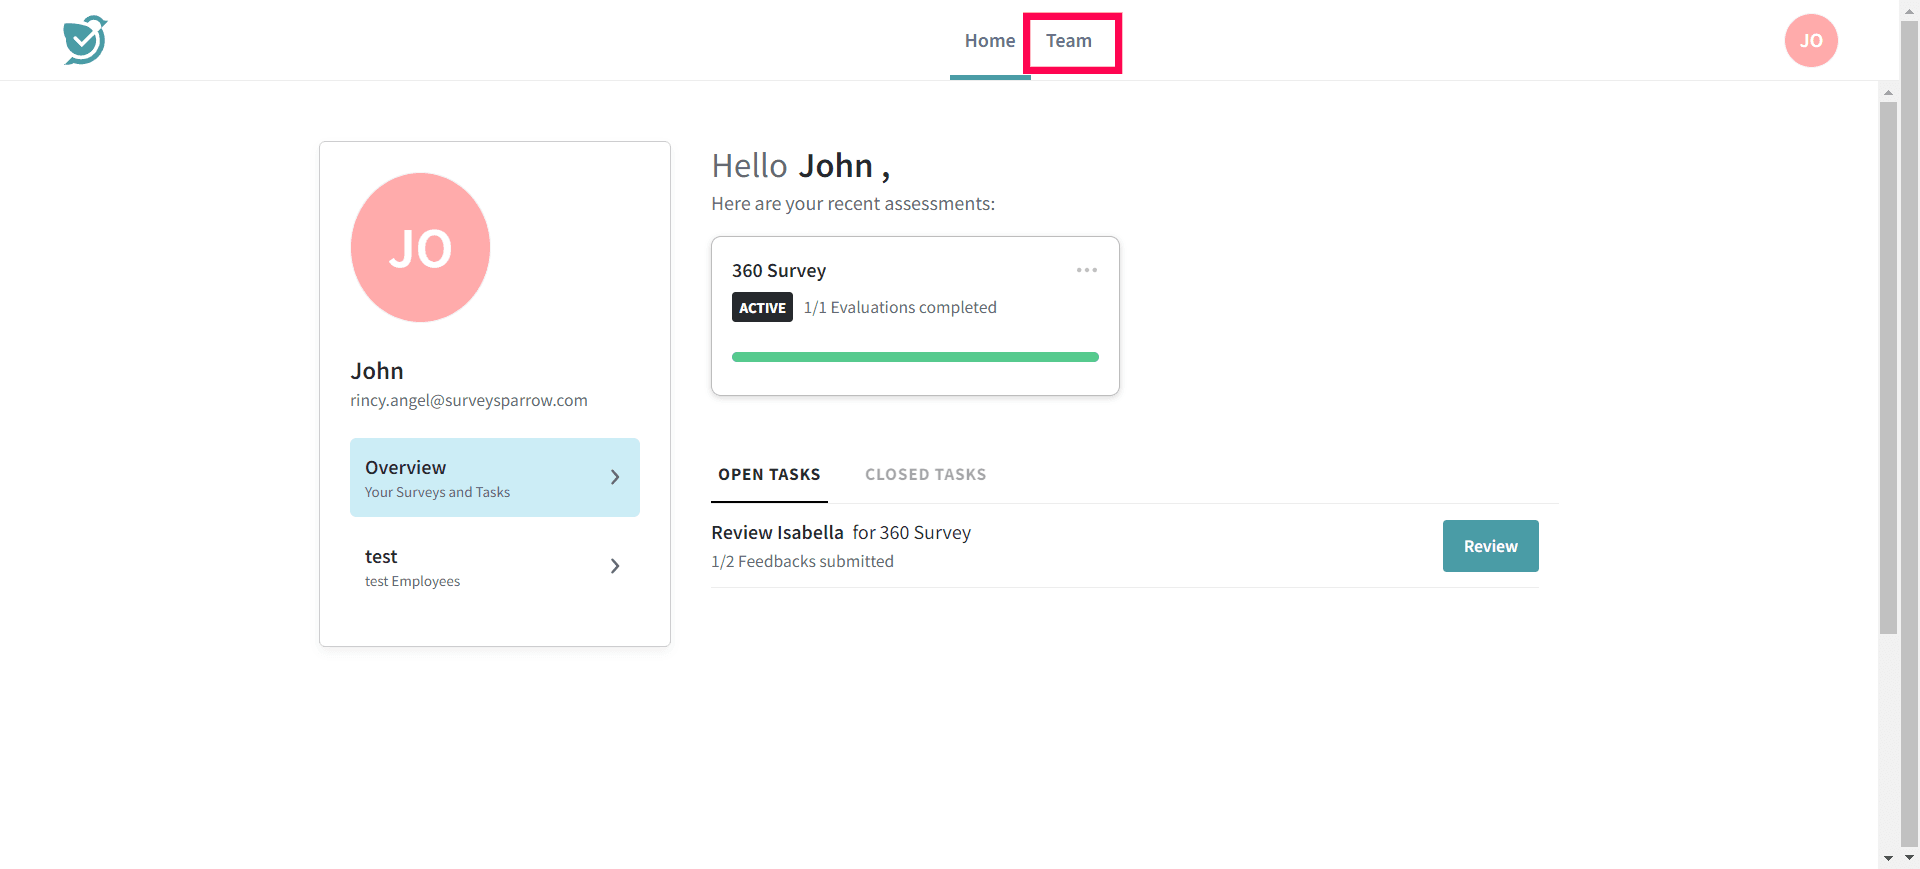Show the Closed Tasks tab
1920x869 pixels.
coord(925,475)
